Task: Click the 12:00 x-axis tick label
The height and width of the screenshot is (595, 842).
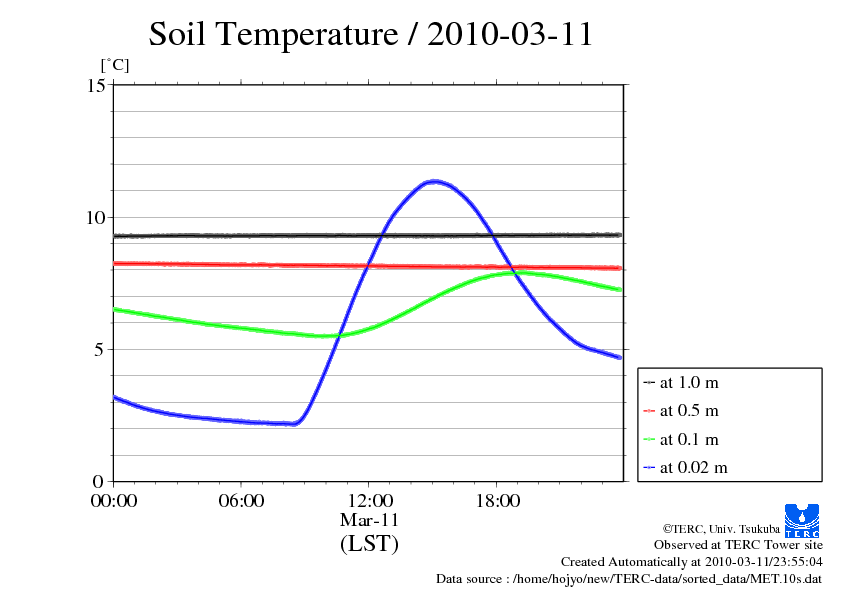Action: [x=369, y=501]
